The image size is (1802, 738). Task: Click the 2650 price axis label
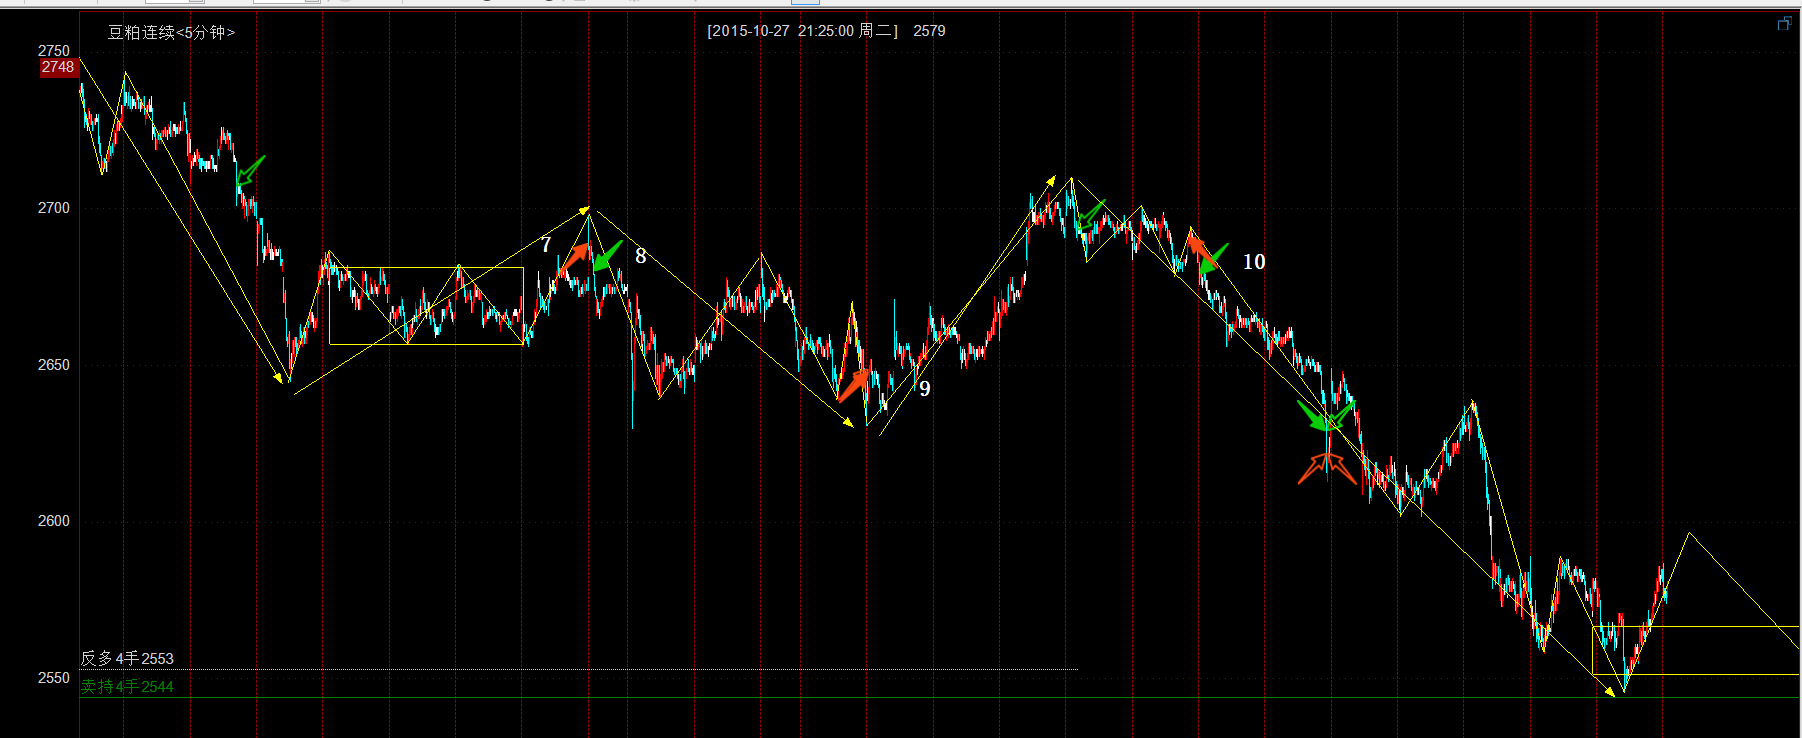click(54, 365)
